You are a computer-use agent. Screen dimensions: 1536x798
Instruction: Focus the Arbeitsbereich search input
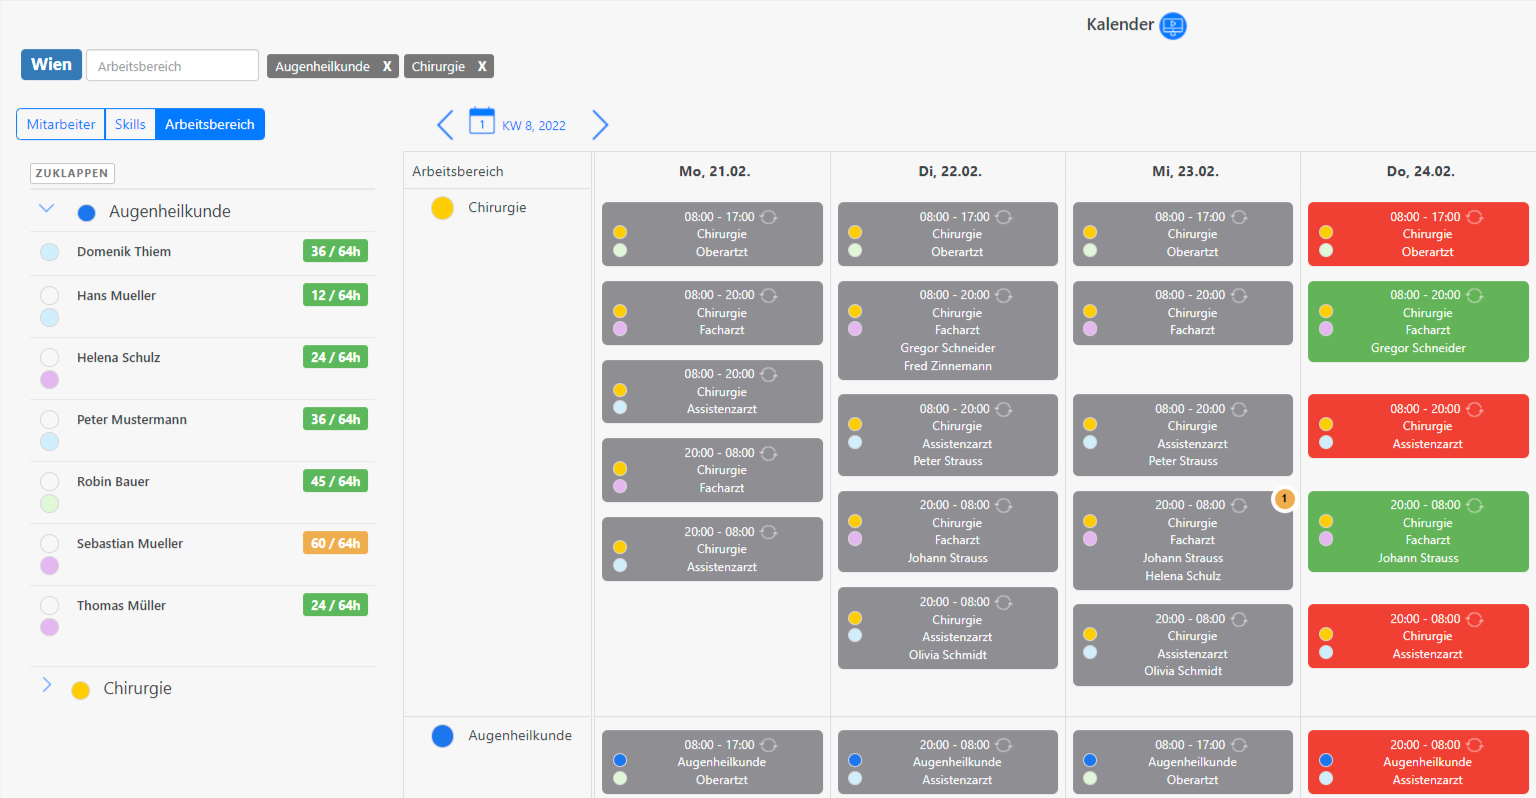point(172,66)
